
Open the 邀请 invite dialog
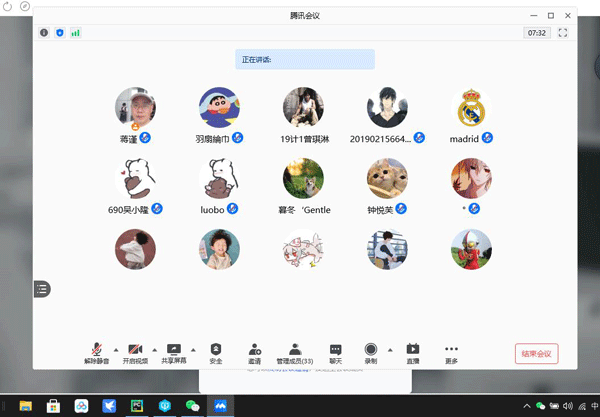click(x=254, y=351)
